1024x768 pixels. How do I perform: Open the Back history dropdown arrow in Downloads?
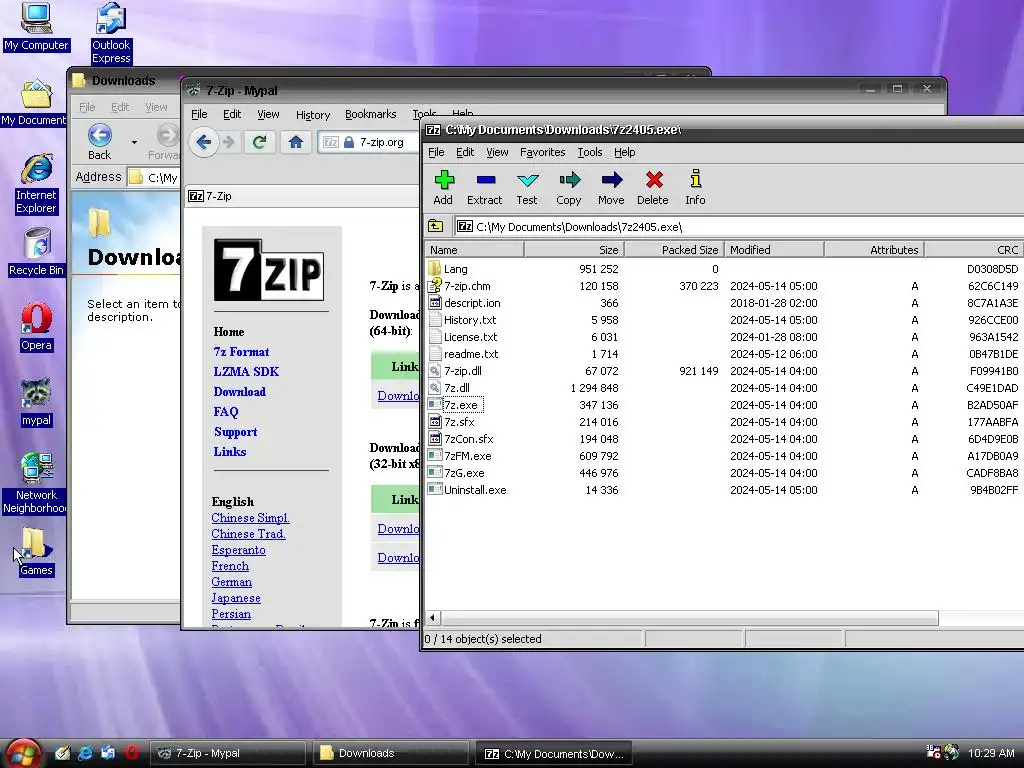click(135, 142)
